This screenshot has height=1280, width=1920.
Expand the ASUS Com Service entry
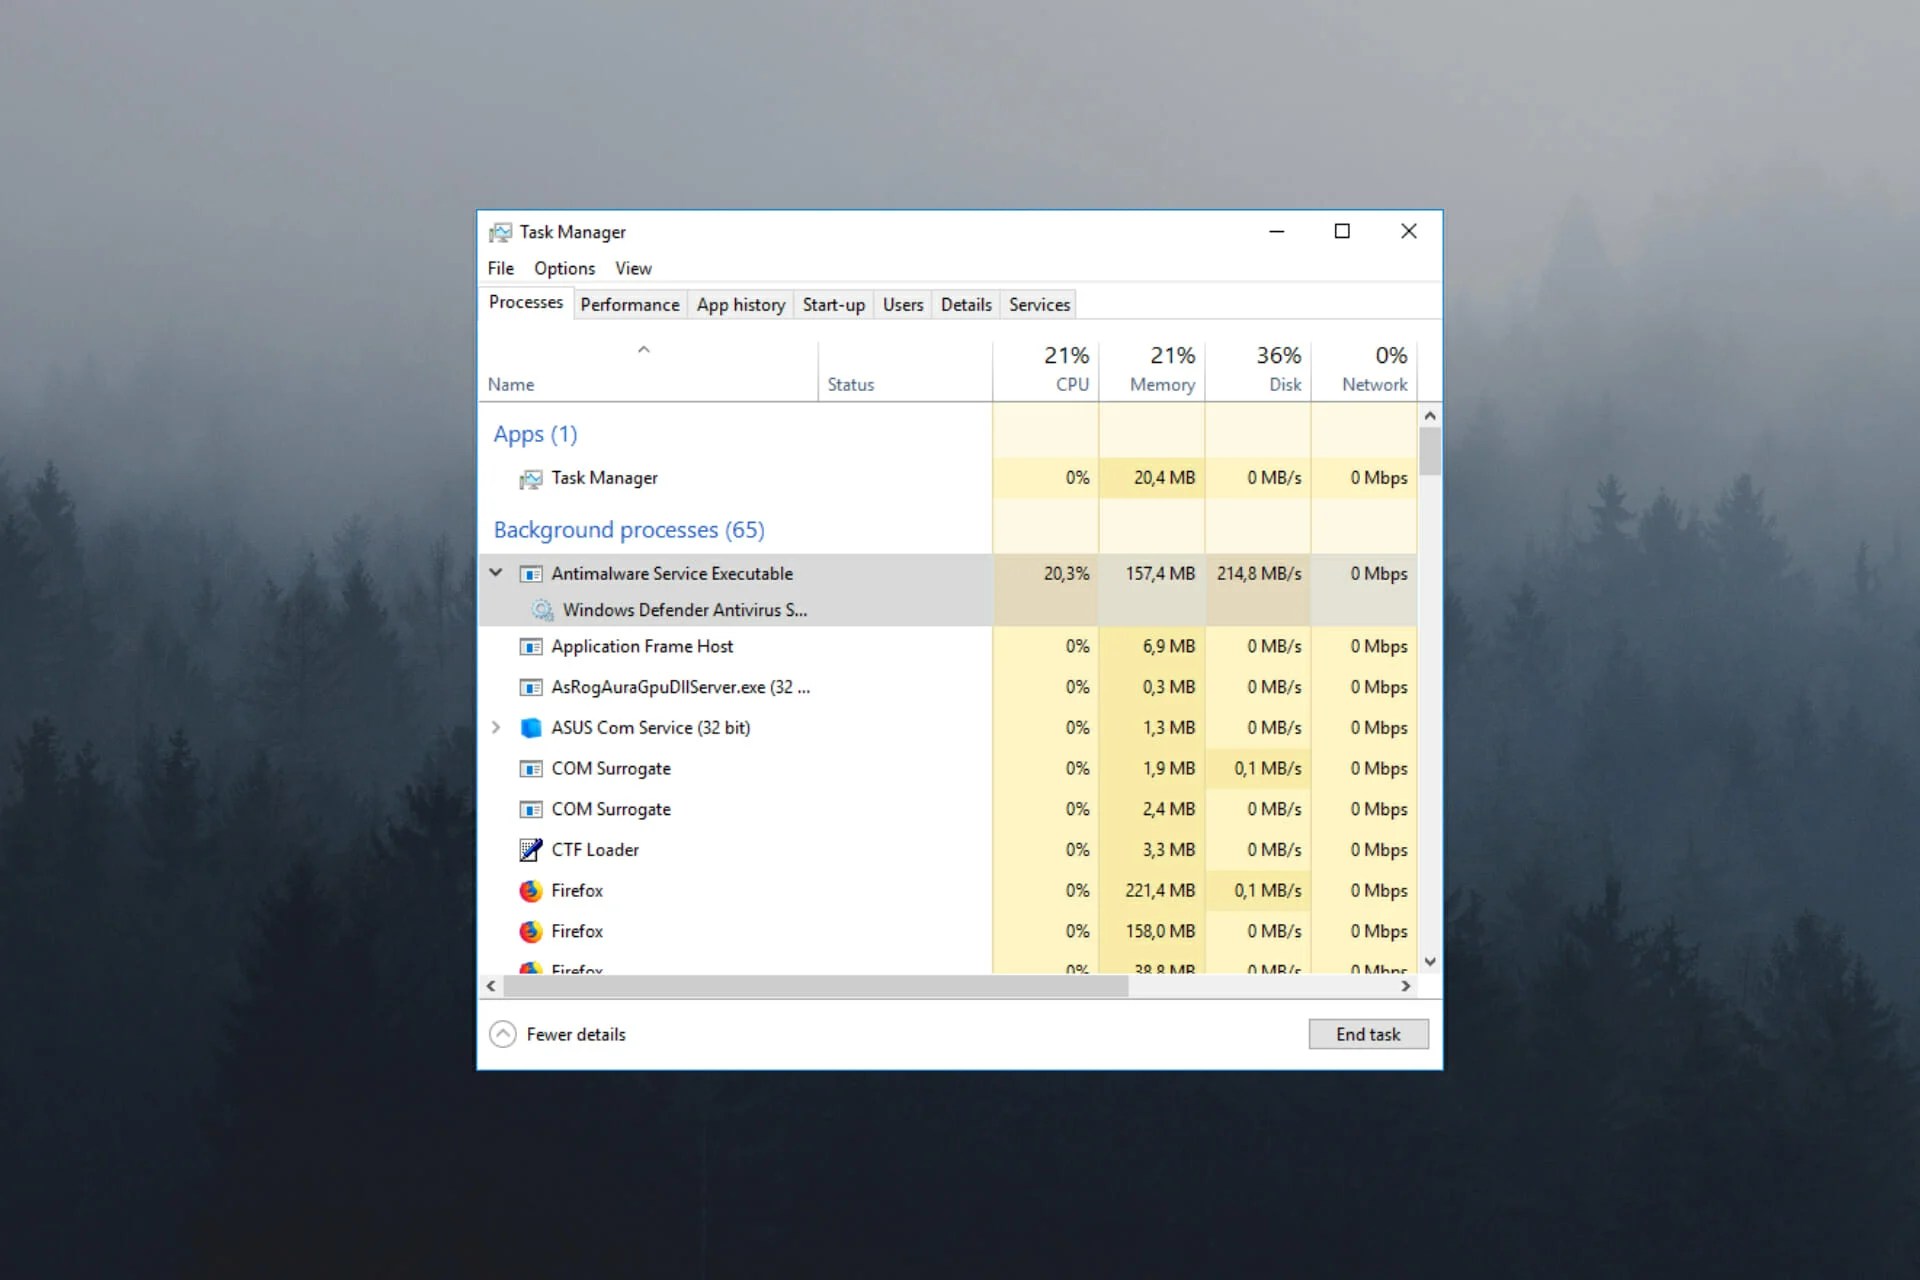click(496, 727)
